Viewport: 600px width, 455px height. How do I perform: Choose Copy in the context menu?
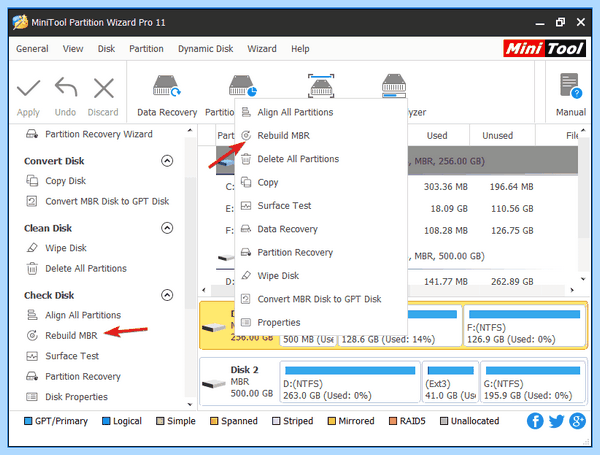321,182
